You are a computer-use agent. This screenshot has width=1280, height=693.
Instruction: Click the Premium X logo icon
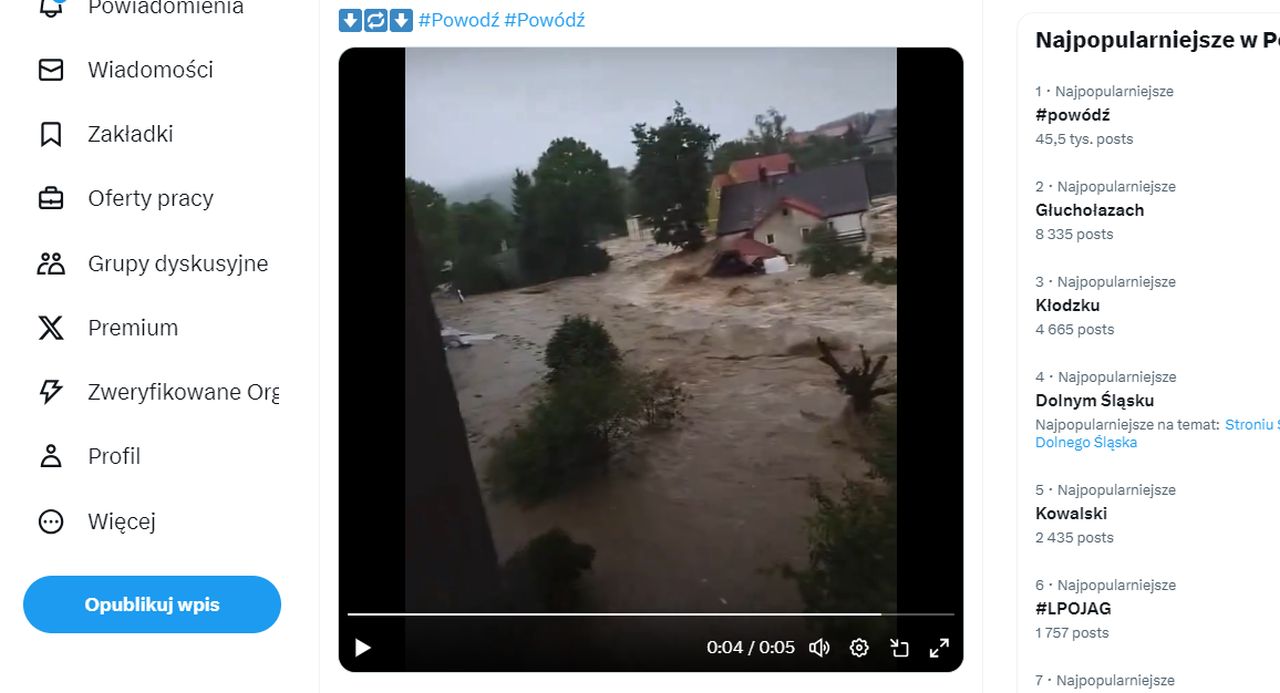coord(50,327)
